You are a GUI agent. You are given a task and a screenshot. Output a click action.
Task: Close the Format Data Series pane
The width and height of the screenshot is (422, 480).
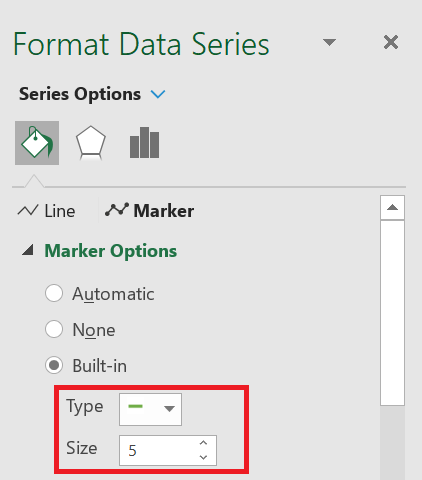click(x=391, y=42)
